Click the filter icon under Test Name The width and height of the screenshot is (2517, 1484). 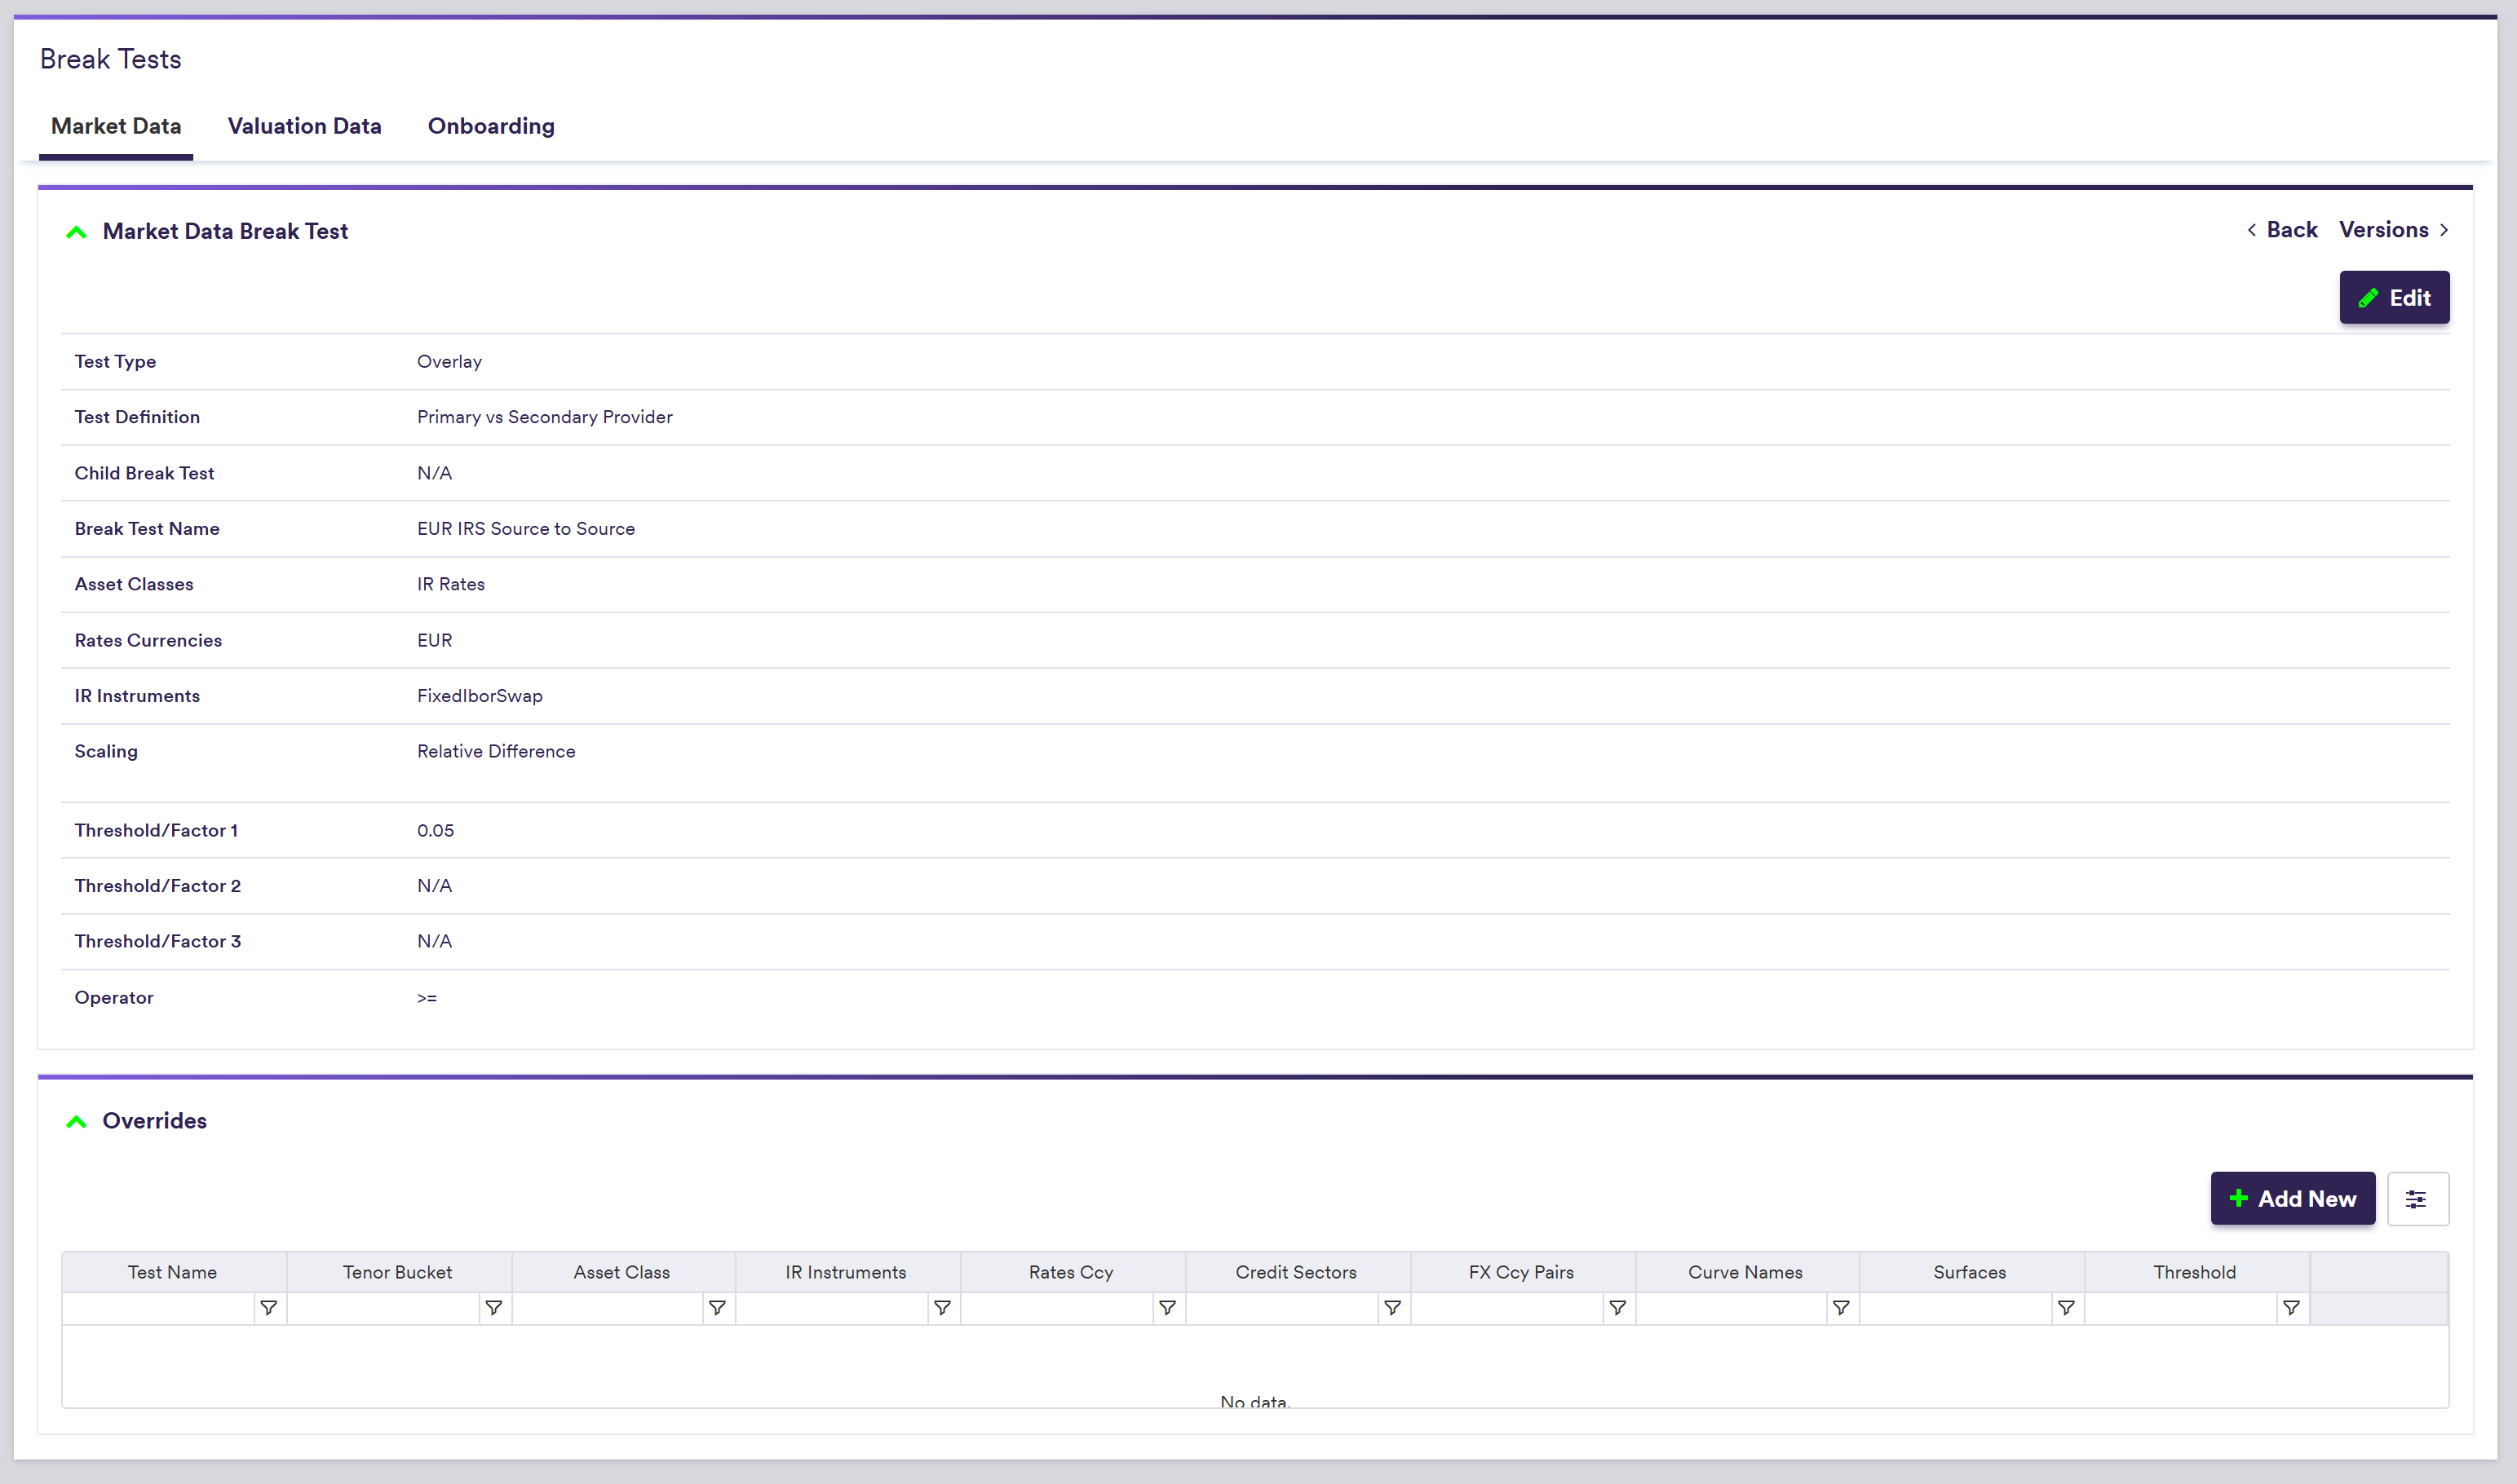pyautogui.click(x=268, y=1308)
